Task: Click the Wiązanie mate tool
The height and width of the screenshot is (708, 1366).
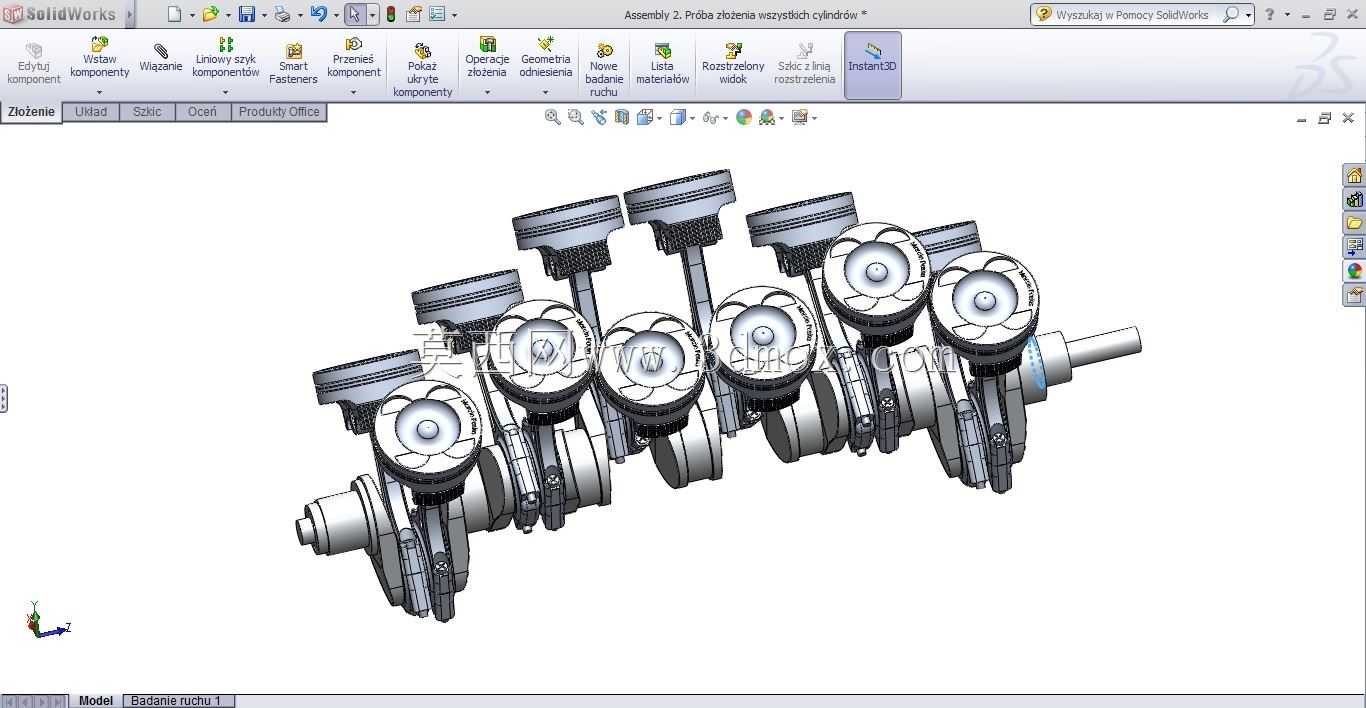Action: (x=160, y=58)
